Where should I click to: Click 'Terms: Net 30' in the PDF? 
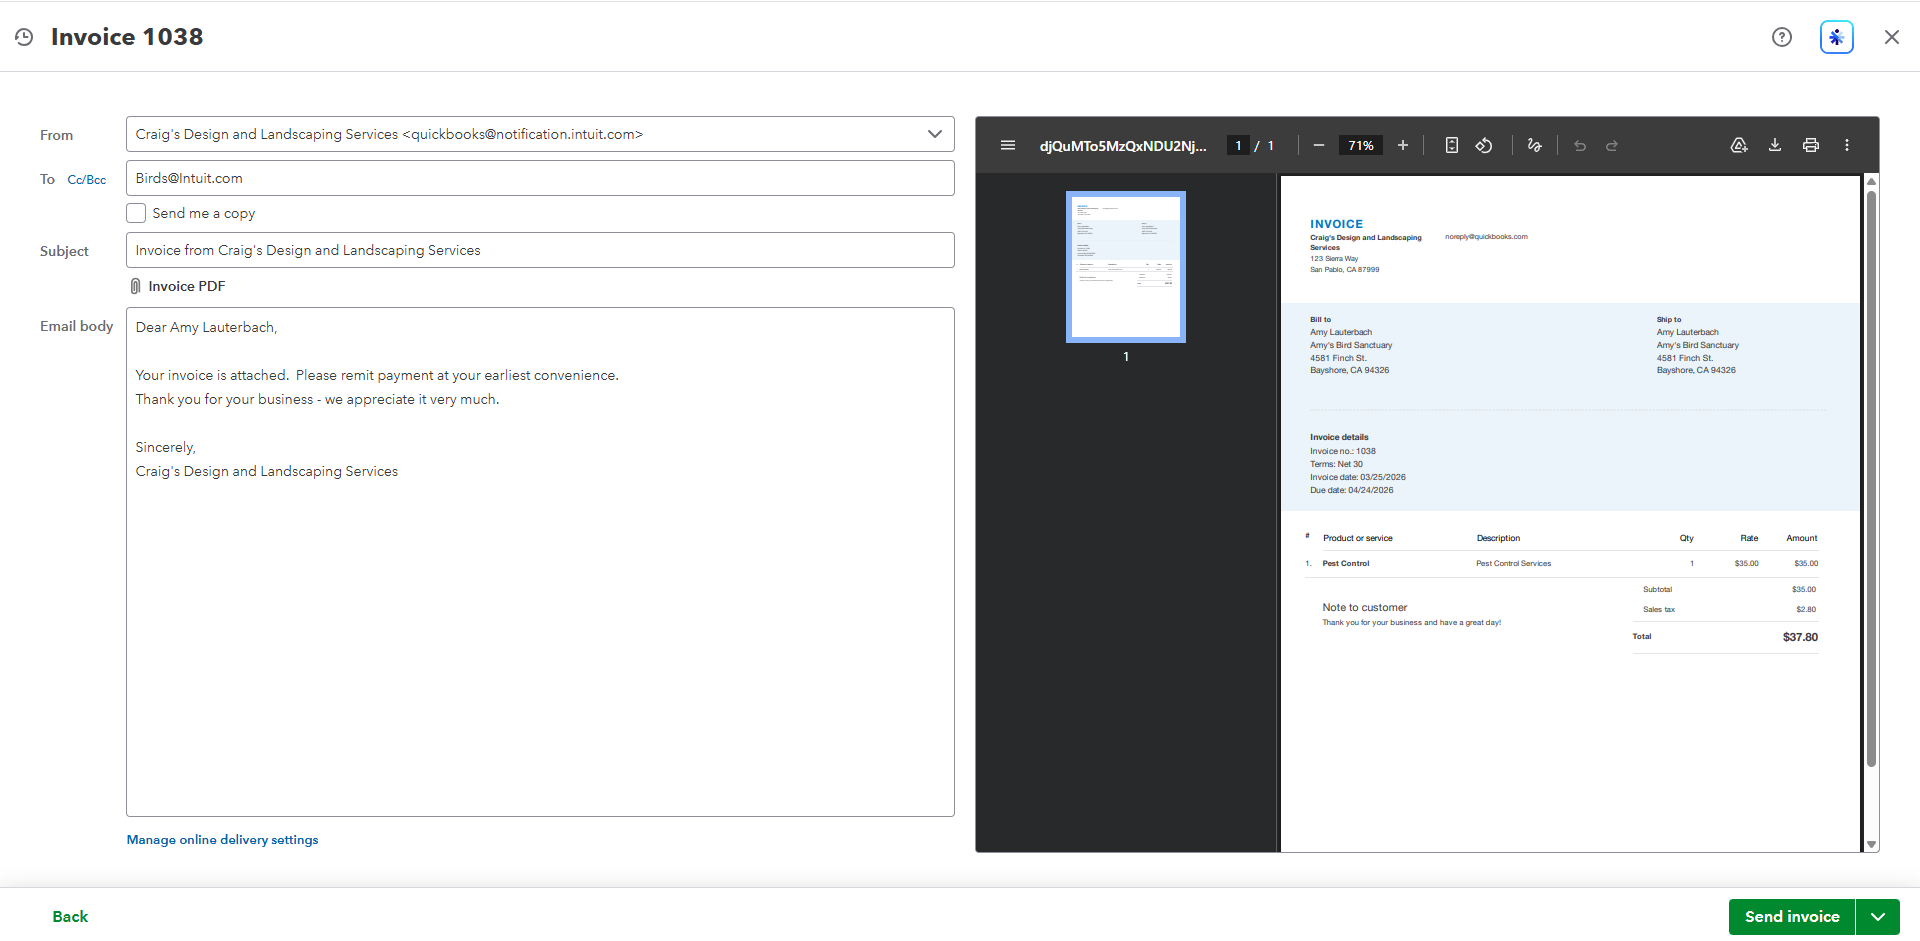pyautogui.click(x=1336, y=464)
